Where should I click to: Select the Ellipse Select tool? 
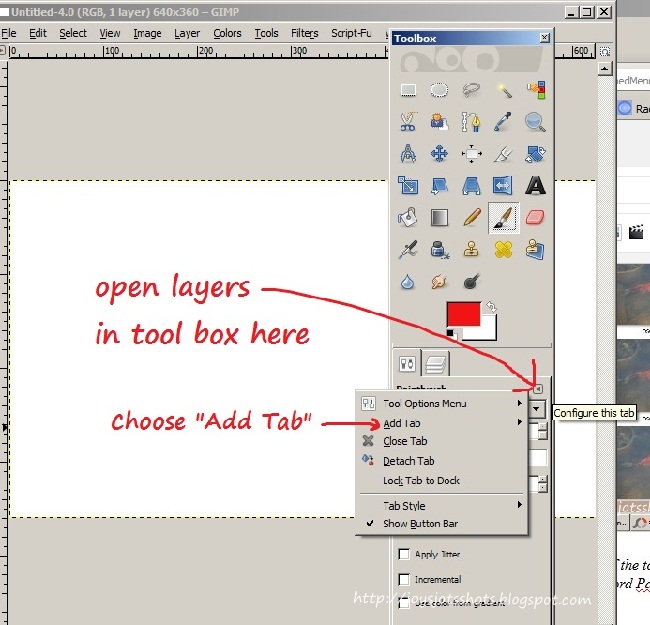tap(439, 90)
